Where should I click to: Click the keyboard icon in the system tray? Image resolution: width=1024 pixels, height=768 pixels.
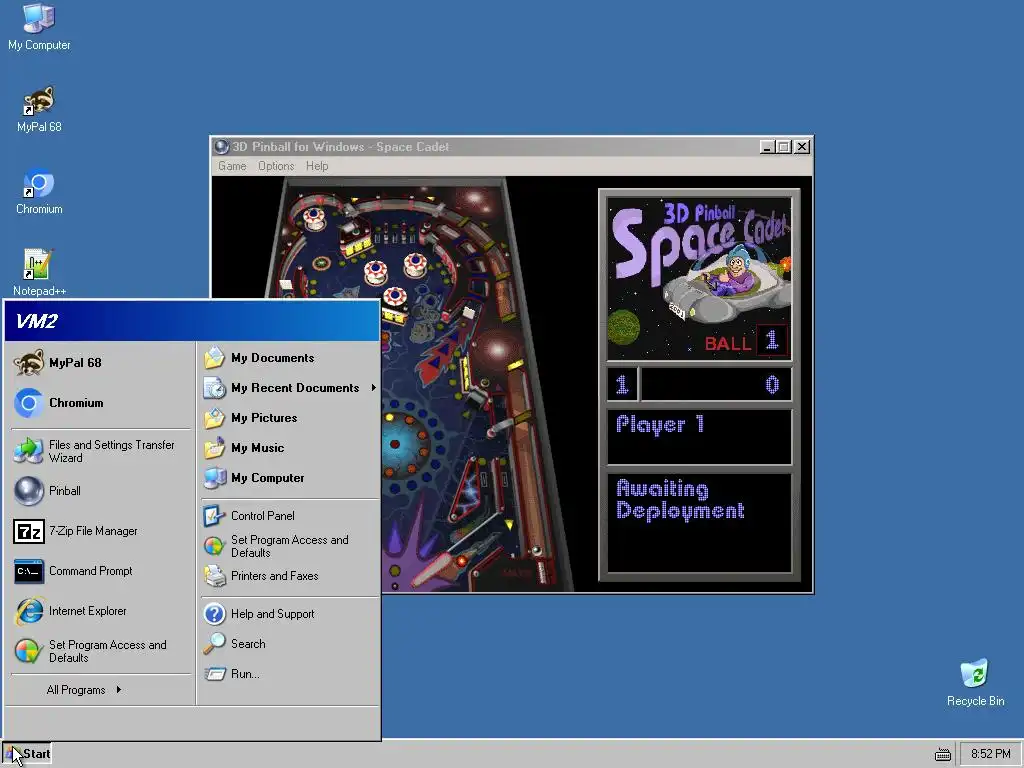(942, 754)
